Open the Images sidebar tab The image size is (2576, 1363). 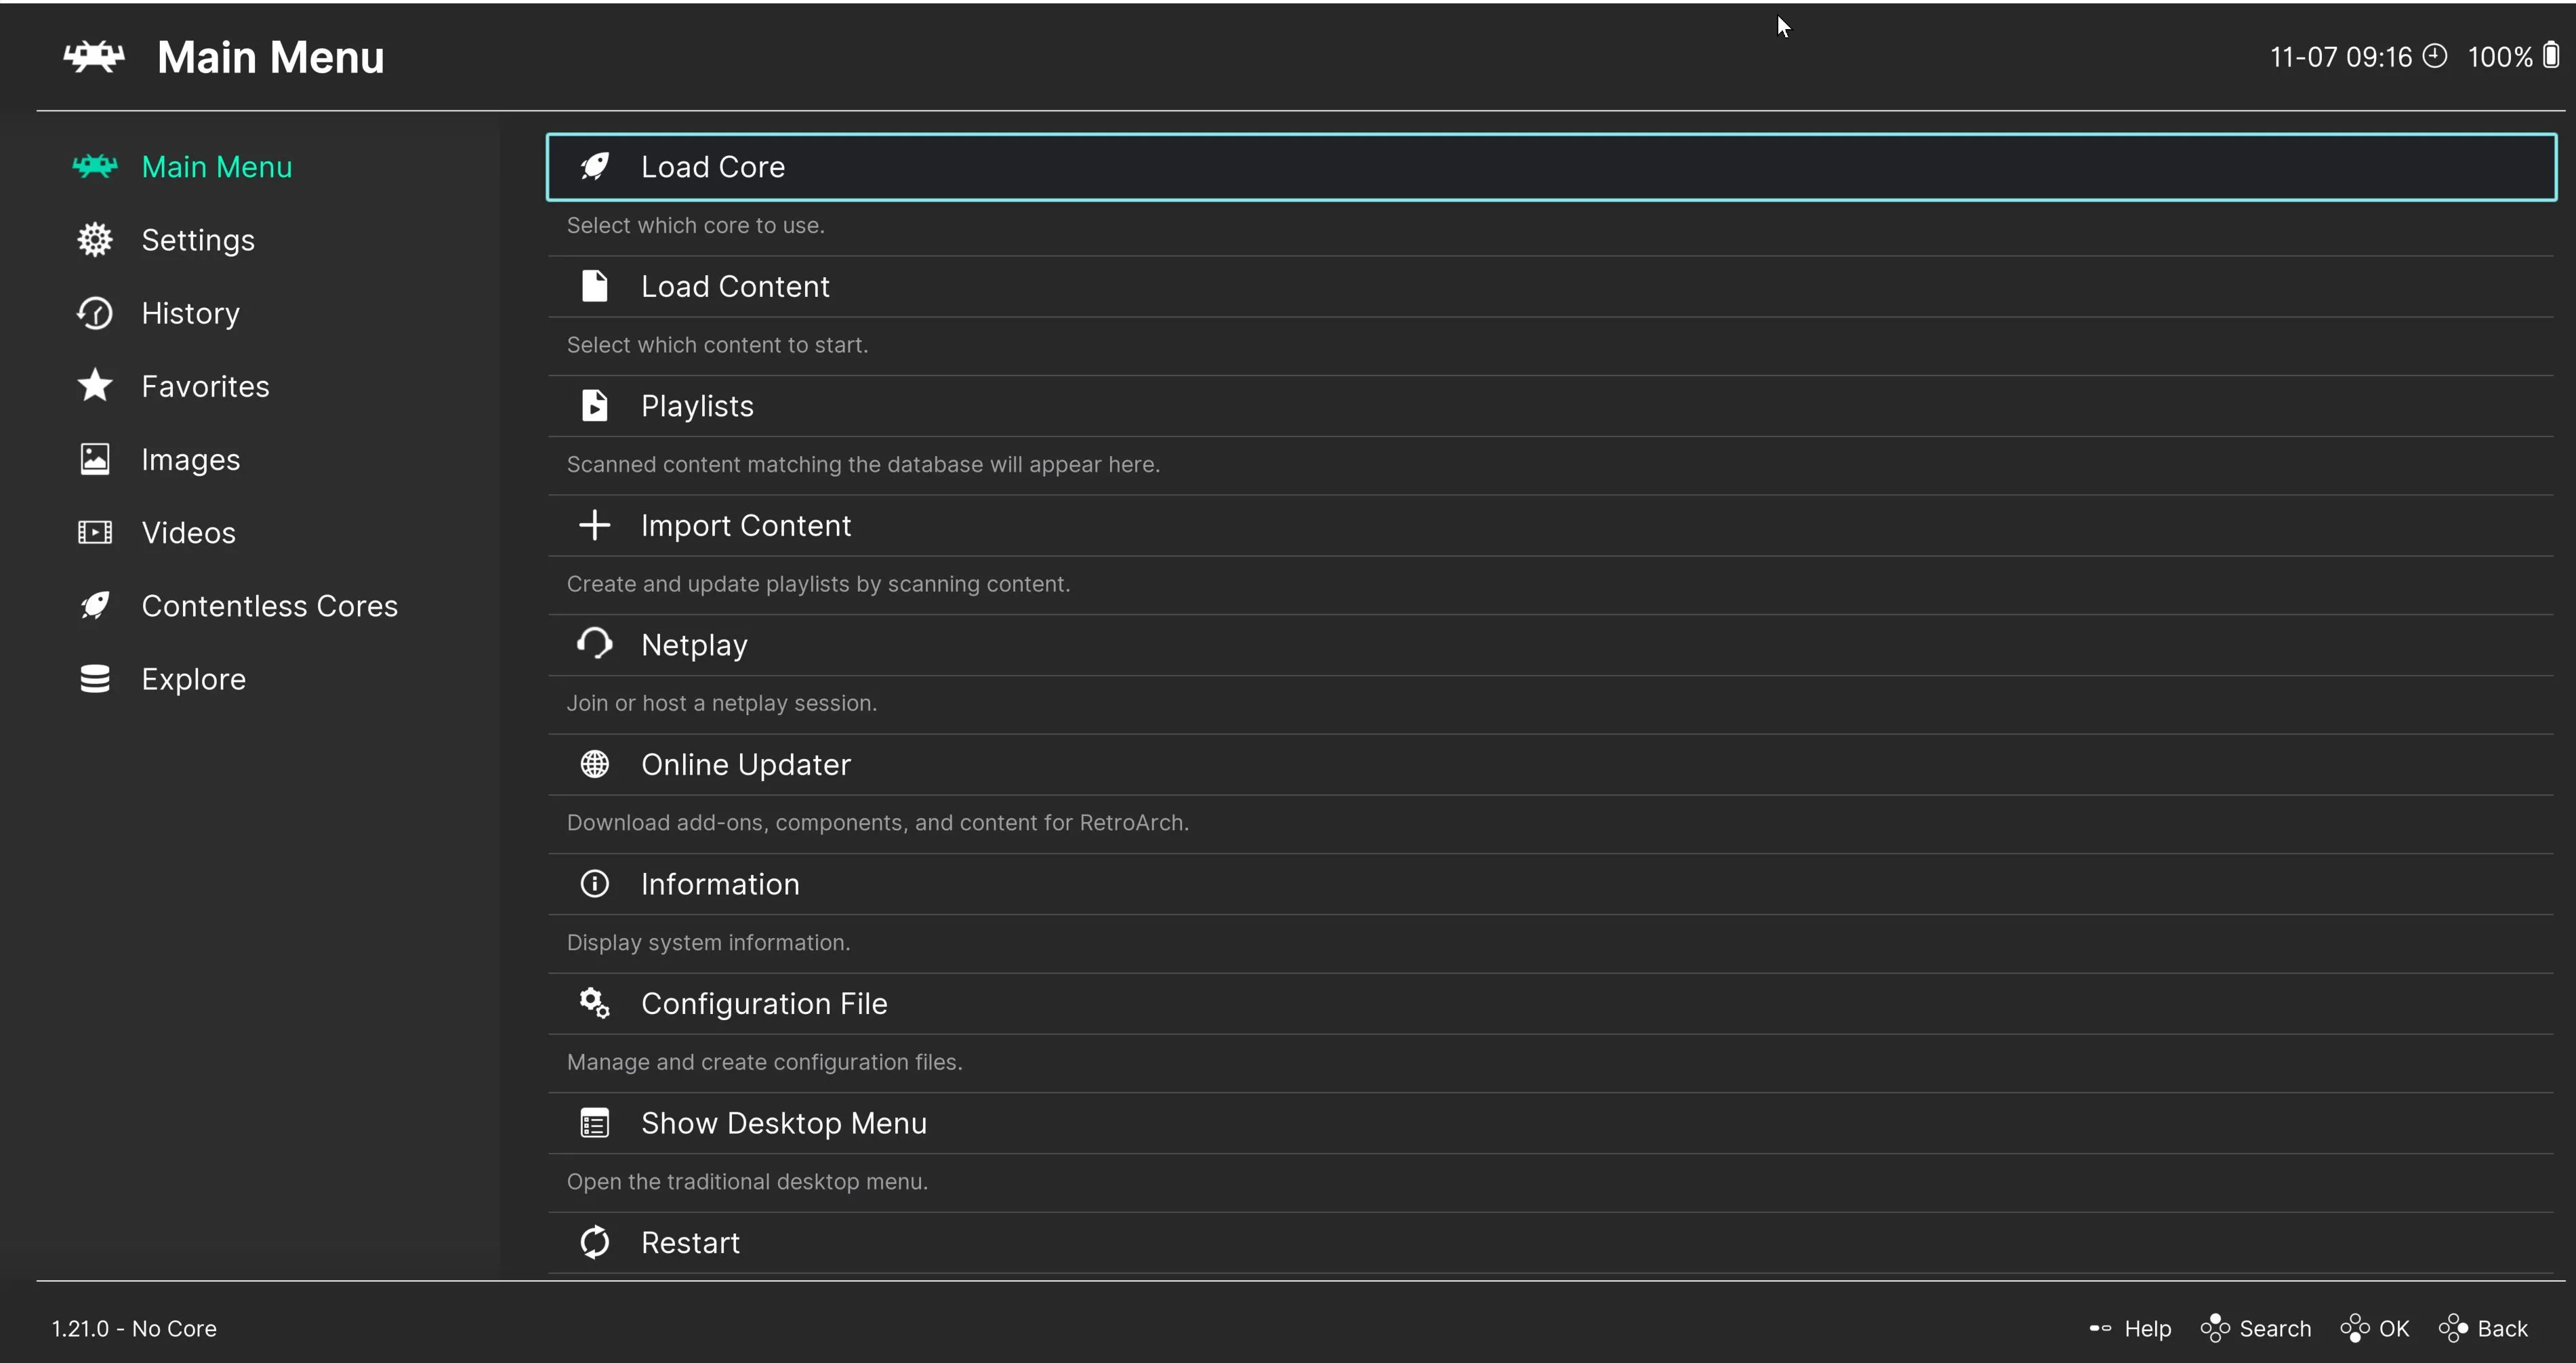190,460
